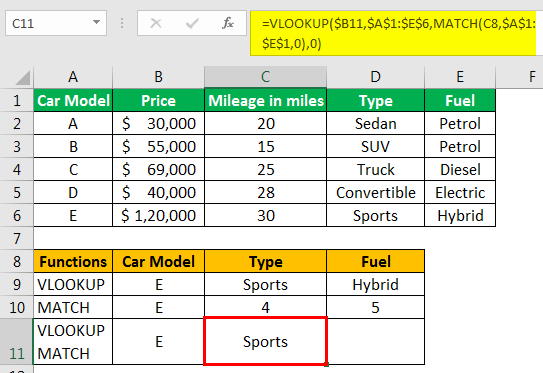Click the Mileage in miles header cell
Screen dimensions: 543x373
(x=266, y=100)
